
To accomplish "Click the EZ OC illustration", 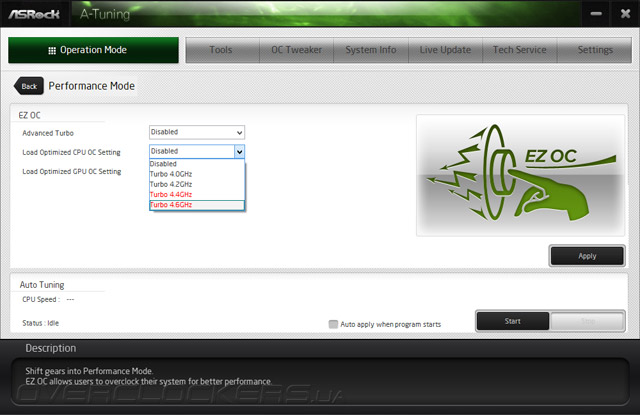I will pos(520,175).
